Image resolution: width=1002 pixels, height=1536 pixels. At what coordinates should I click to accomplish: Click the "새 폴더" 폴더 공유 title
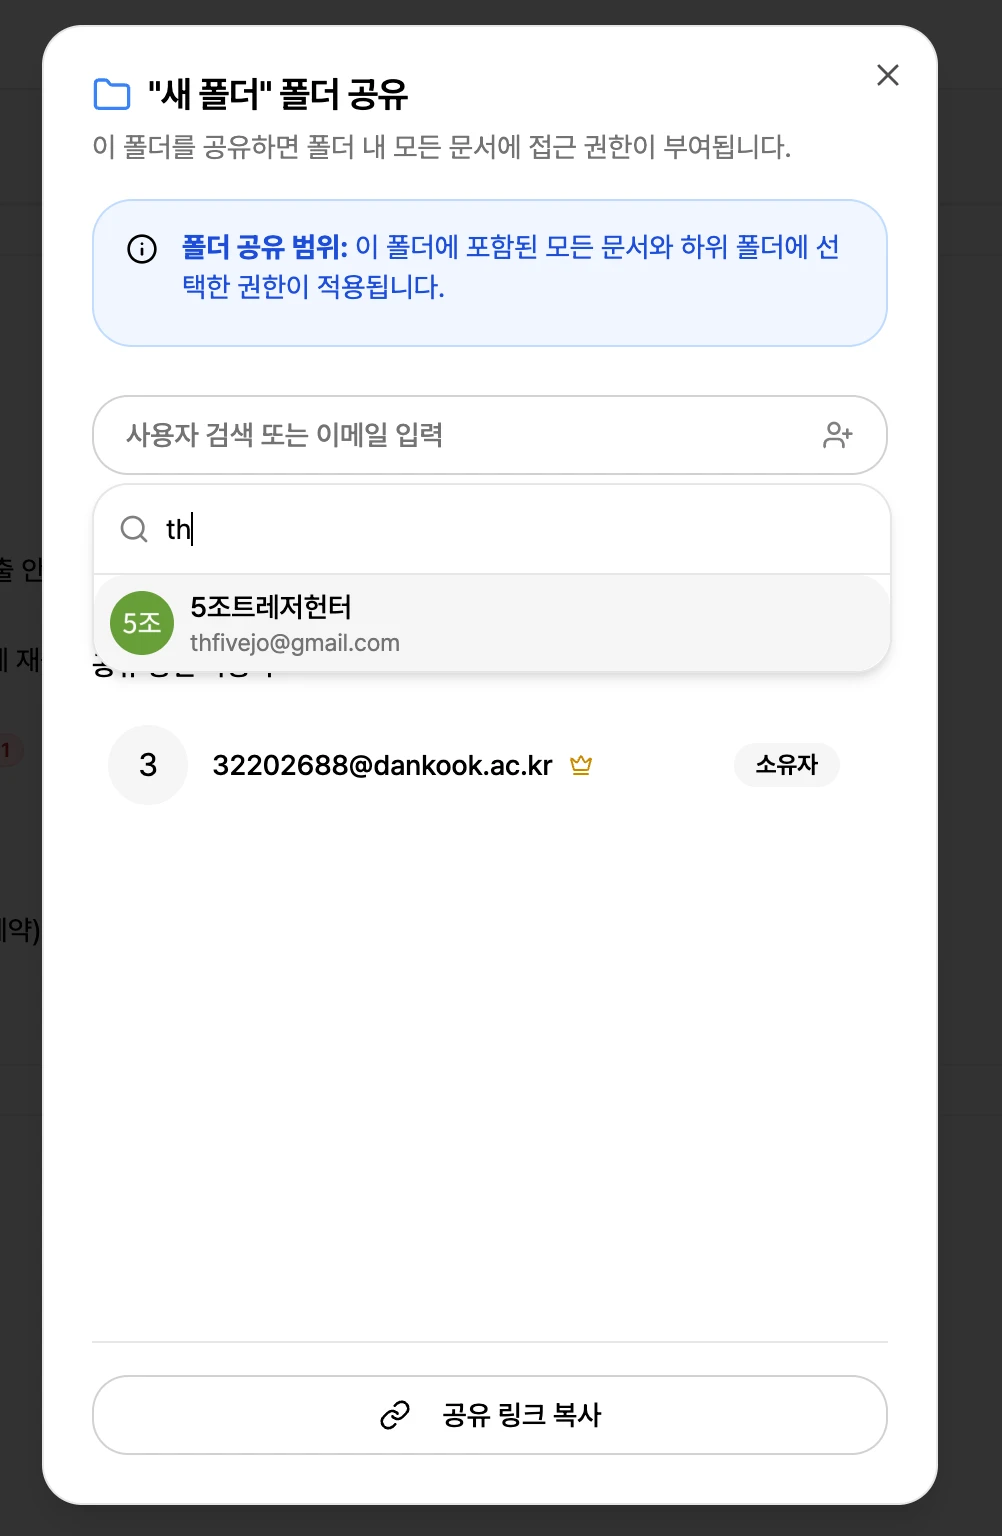pos(278,95)
